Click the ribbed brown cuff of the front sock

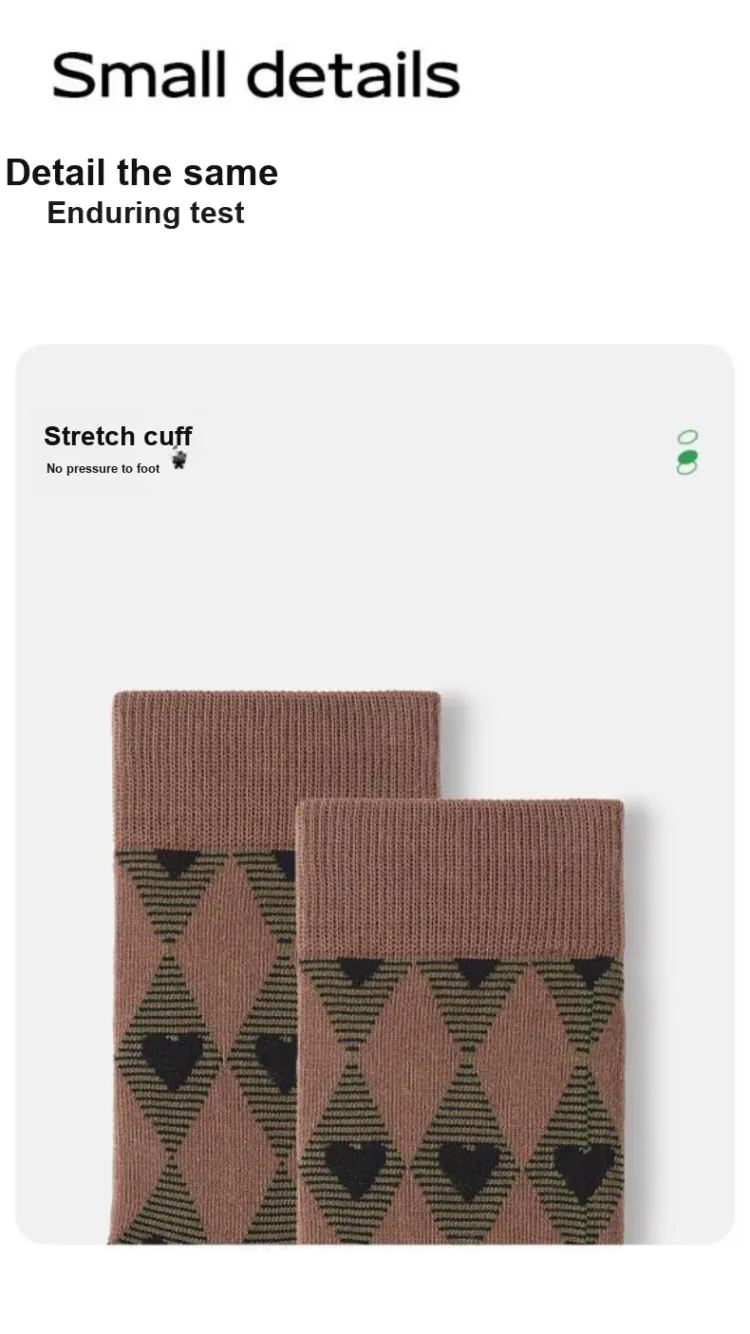click(461, 879)
